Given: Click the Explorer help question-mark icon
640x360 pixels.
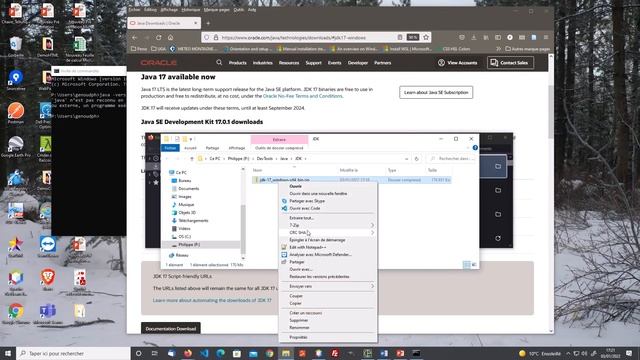Looking at the screenshot, I should 475,148.
